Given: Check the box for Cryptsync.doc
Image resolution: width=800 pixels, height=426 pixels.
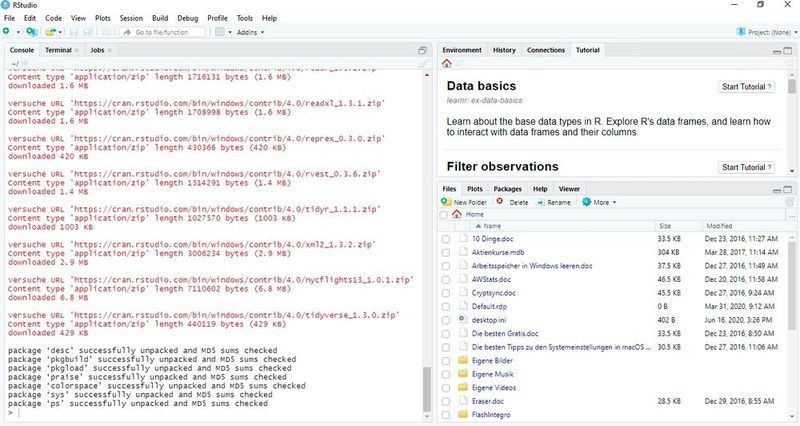Looking at the screenshot, I should coord(446,293).
